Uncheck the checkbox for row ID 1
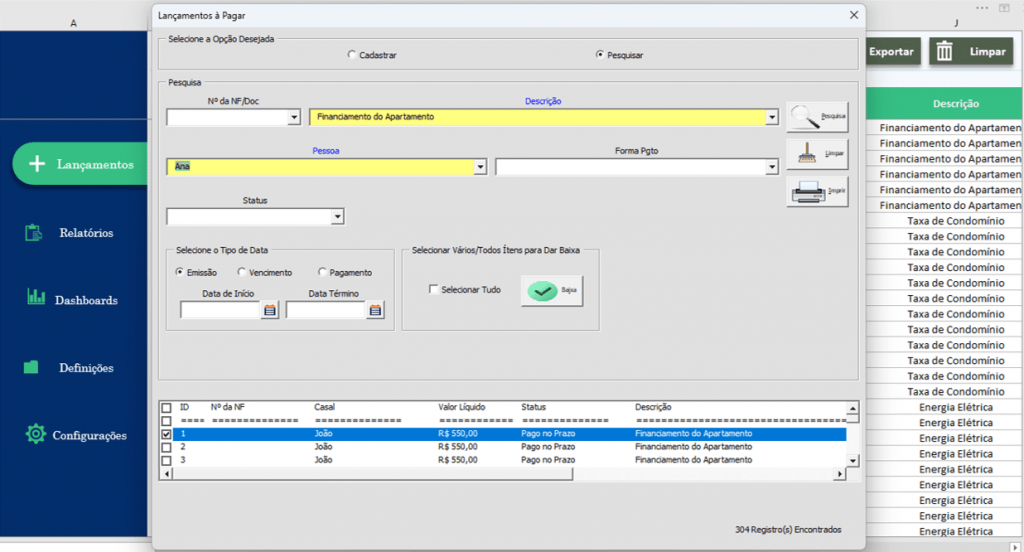This screenshot has height=552, width=1024. pyautogui.click(x=167, y=434)
